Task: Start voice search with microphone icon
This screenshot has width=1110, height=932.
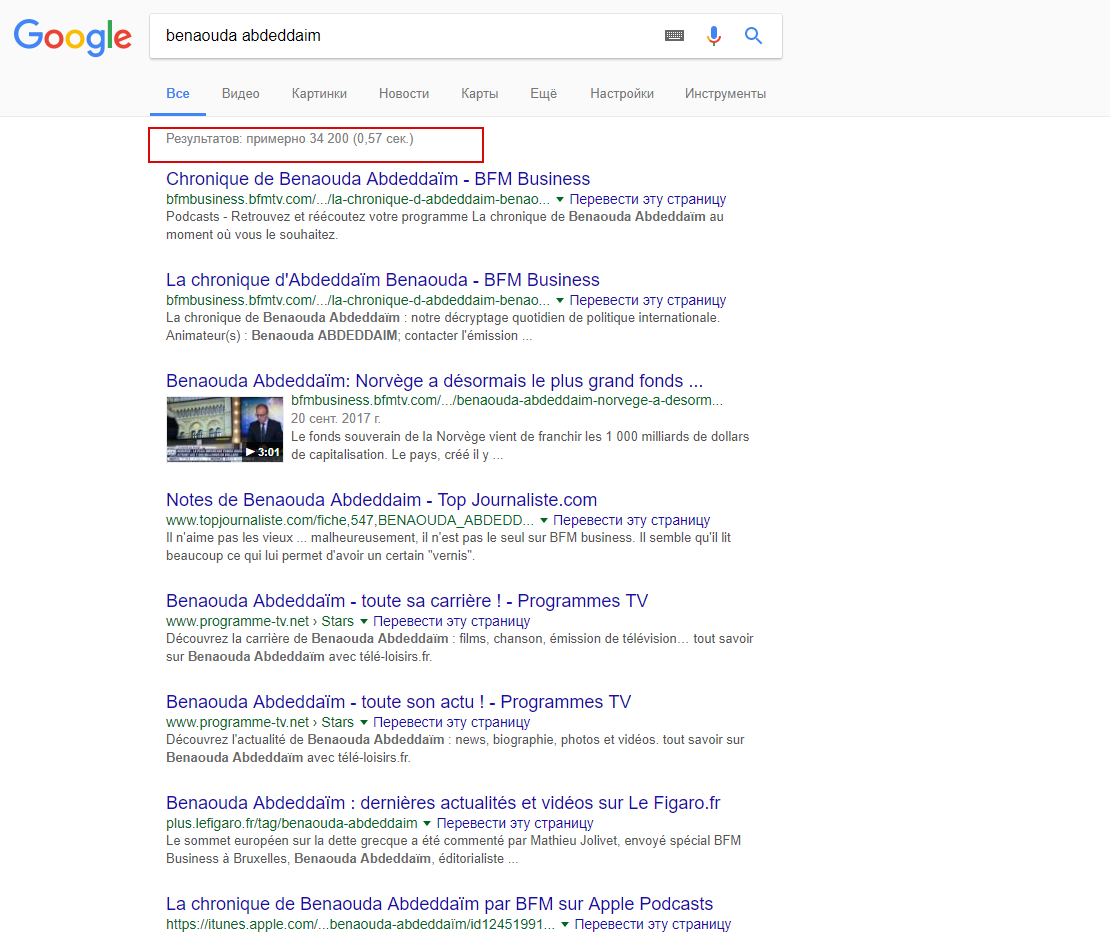Action: [x=714, y=35]
